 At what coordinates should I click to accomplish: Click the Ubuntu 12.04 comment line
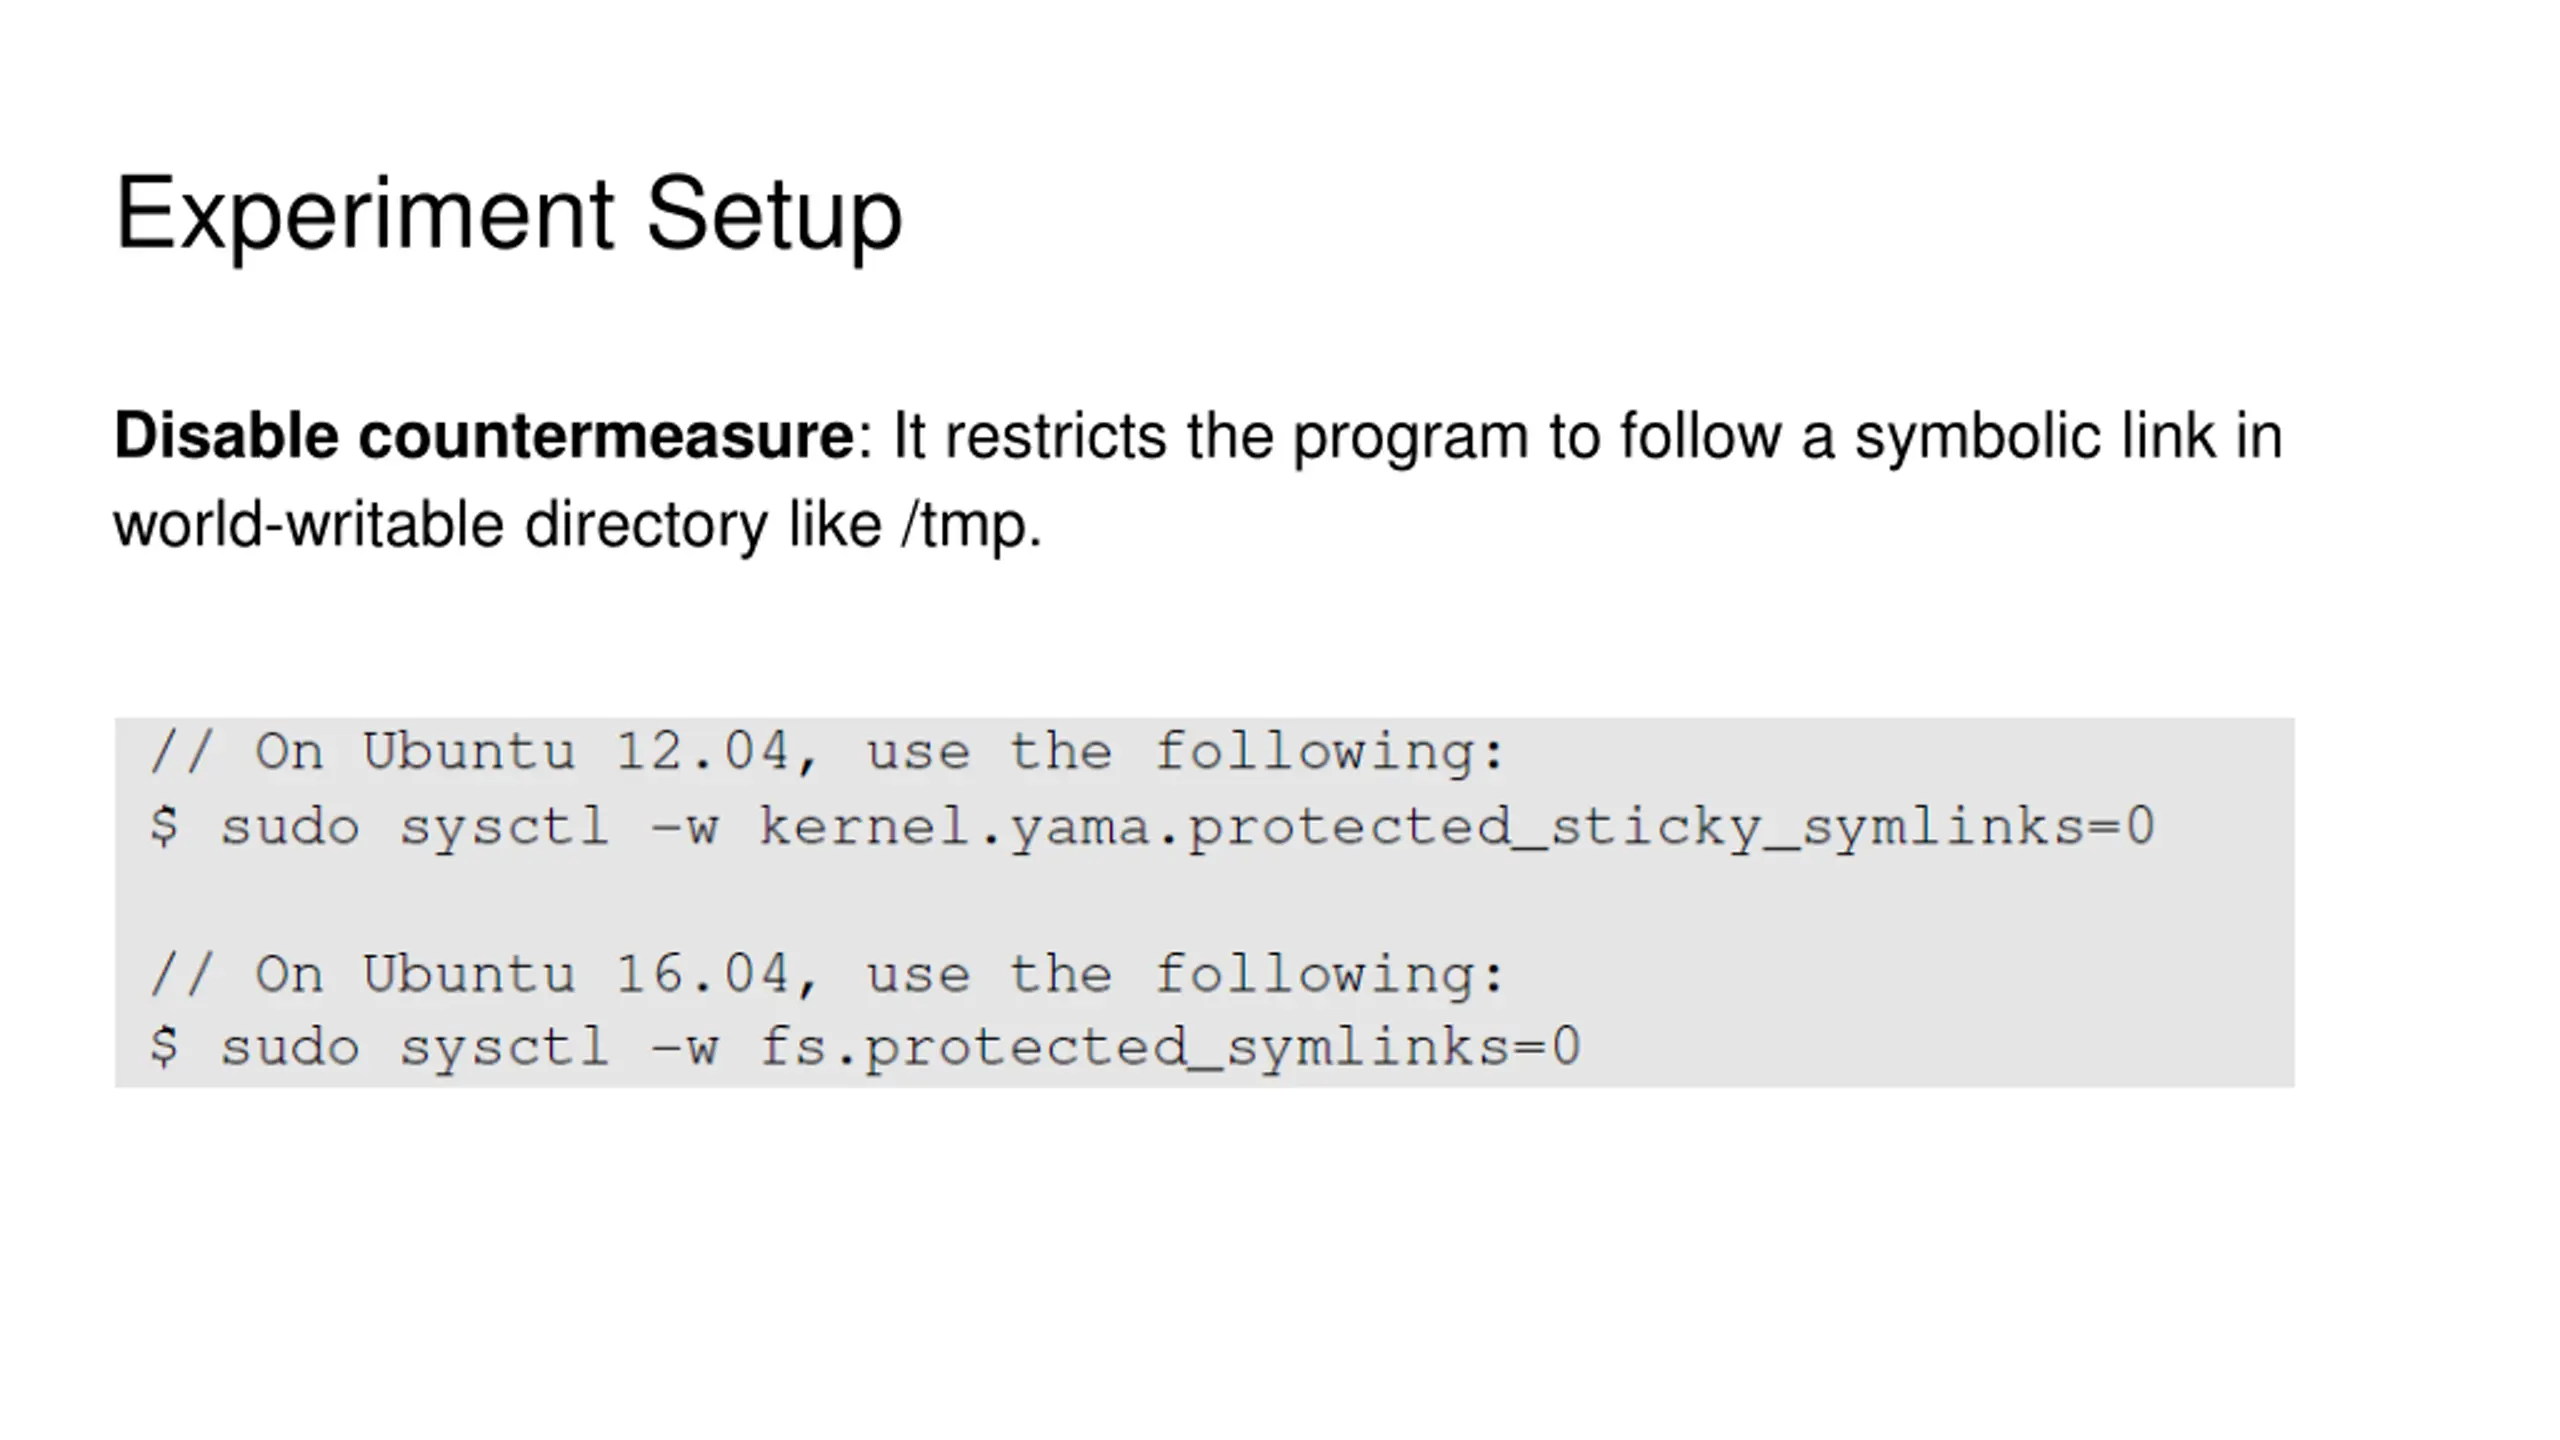[x=827, y=752]
